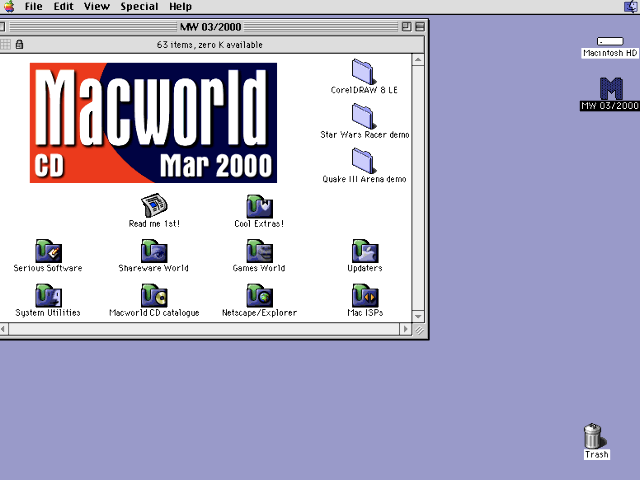
Task: Open the Edit menu
Action: (63, 7)
